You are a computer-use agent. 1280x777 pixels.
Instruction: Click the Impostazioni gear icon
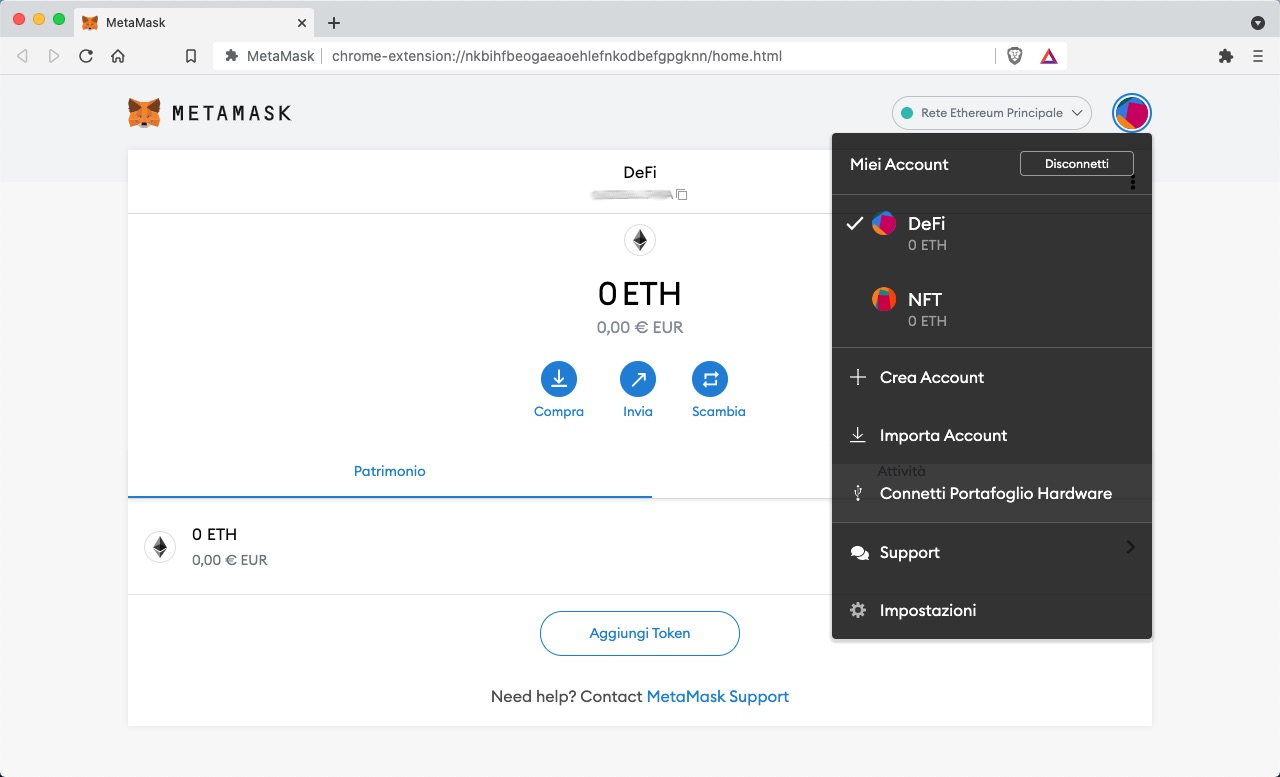[x=857, y=610]
